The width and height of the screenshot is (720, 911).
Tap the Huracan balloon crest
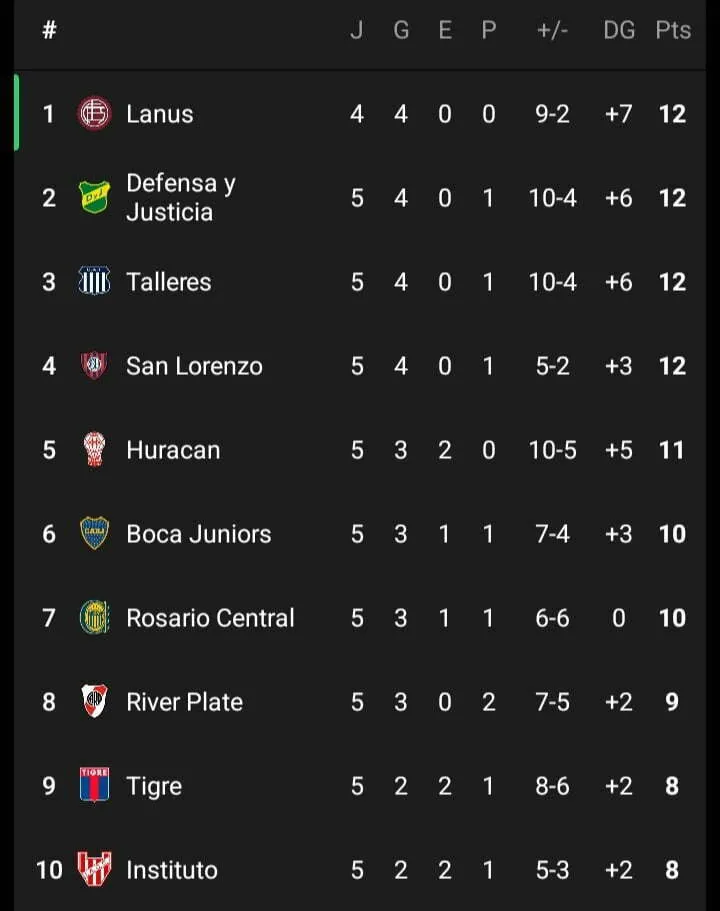point(94,450)
